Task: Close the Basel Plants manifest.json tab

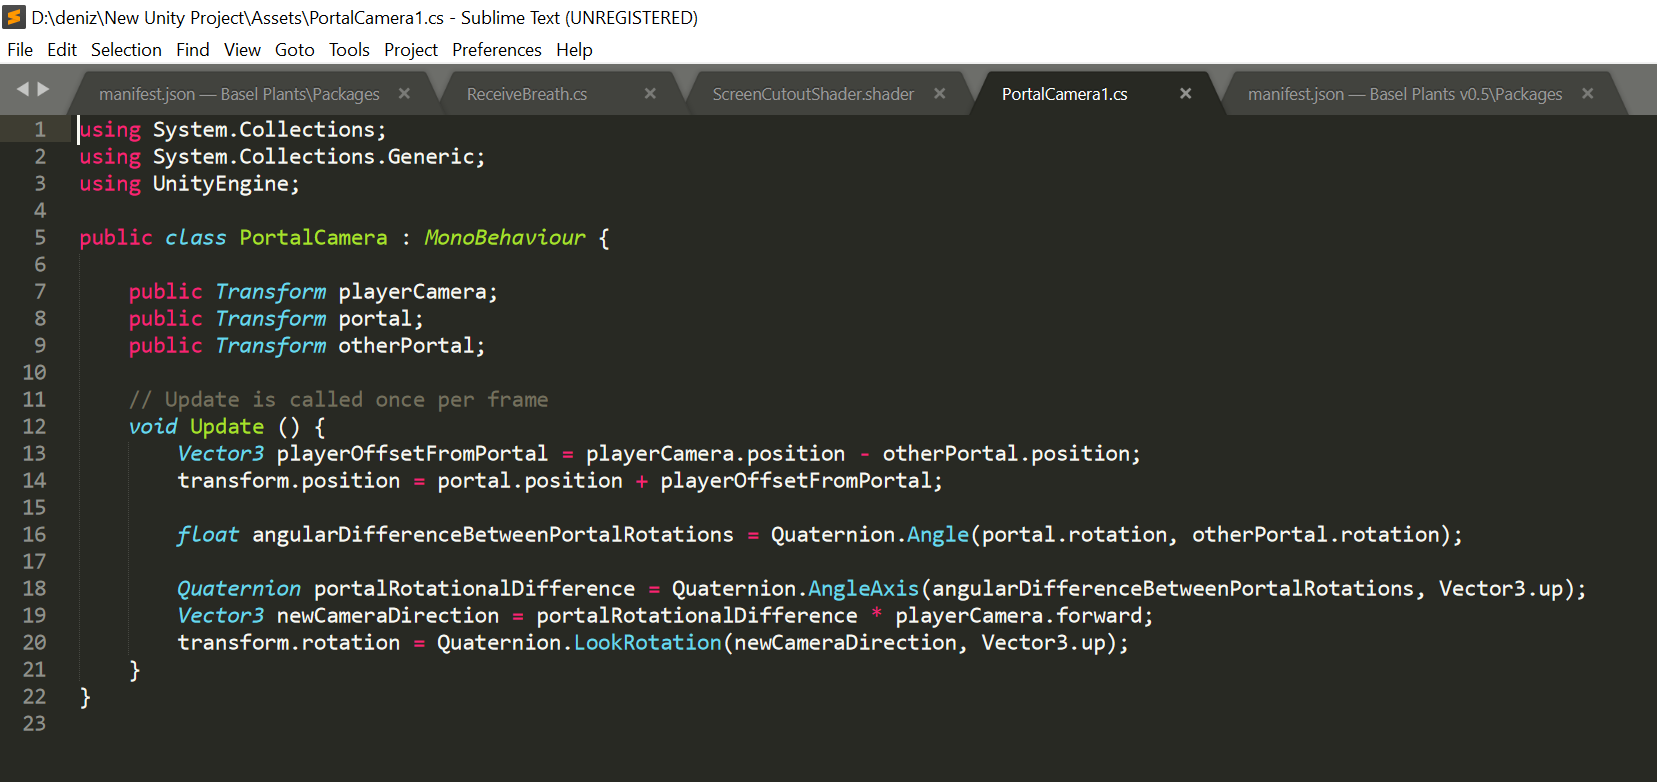Action: 404,93
